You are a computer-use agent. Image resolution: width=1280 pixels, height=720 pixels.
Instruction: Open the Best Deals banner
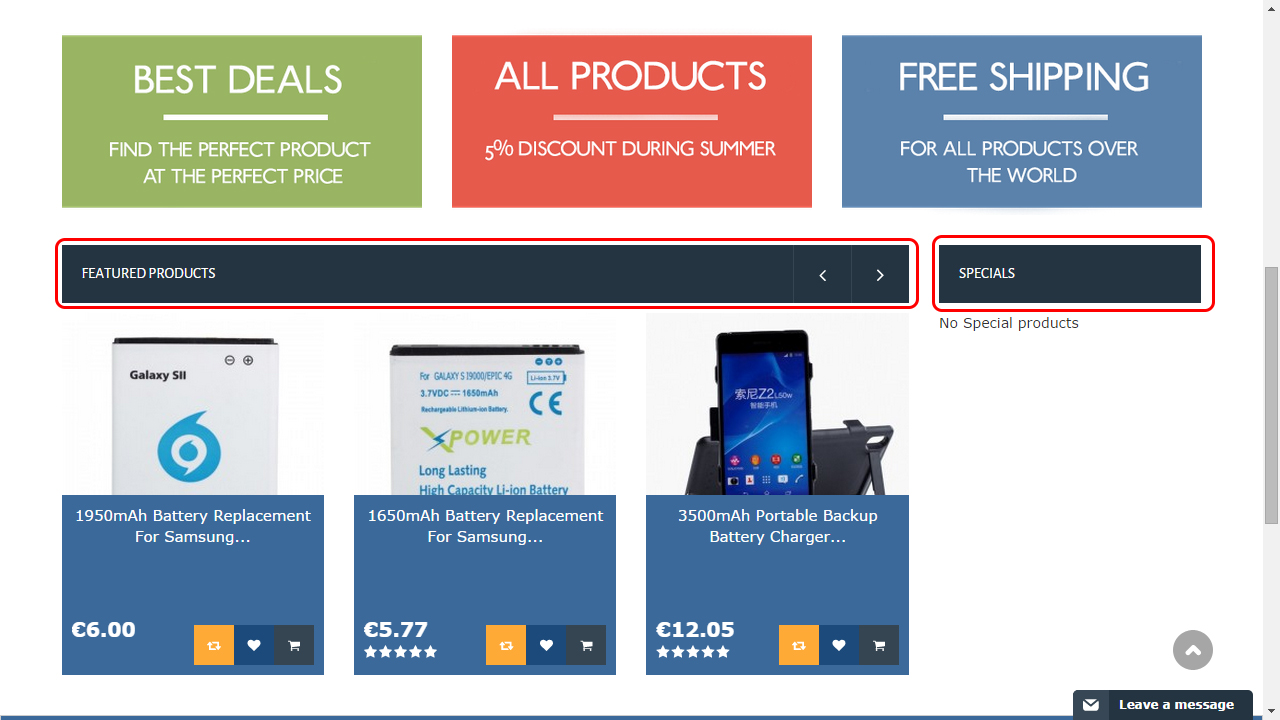[x=242, y=122]
